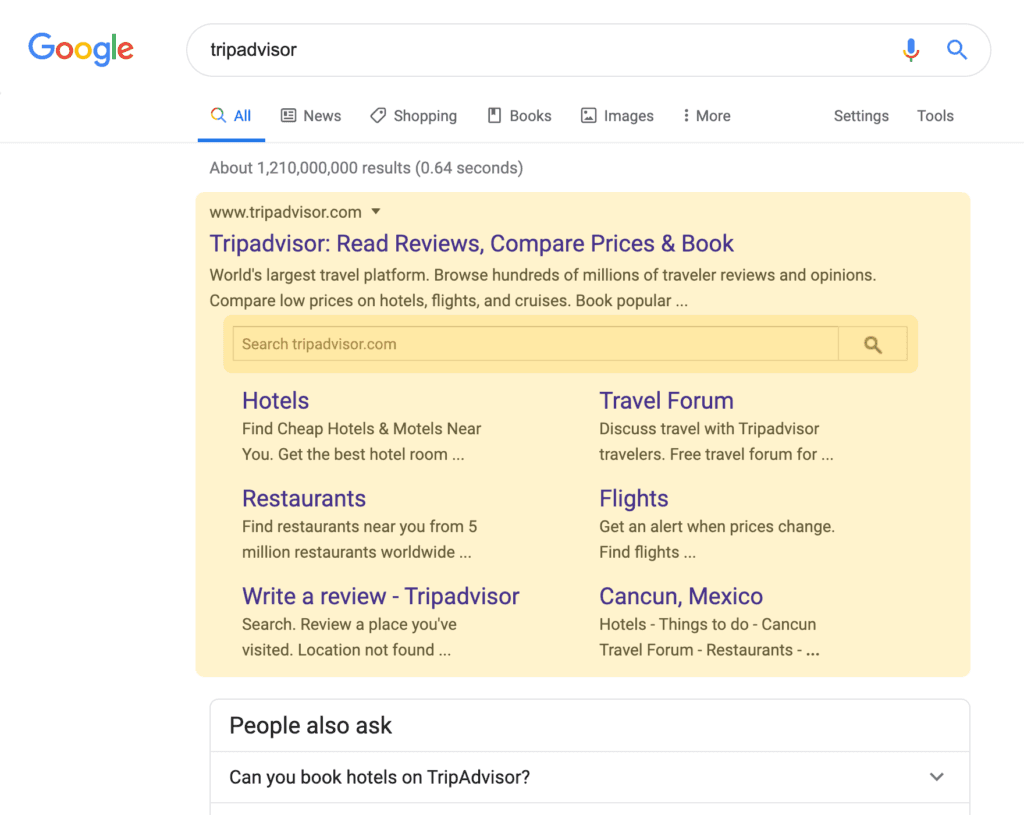Screen dimensions: 1024x815
Task: Focus the 'Search tripadvisor.com' input field
Action: pyautogui.click(x=536, y=344)
